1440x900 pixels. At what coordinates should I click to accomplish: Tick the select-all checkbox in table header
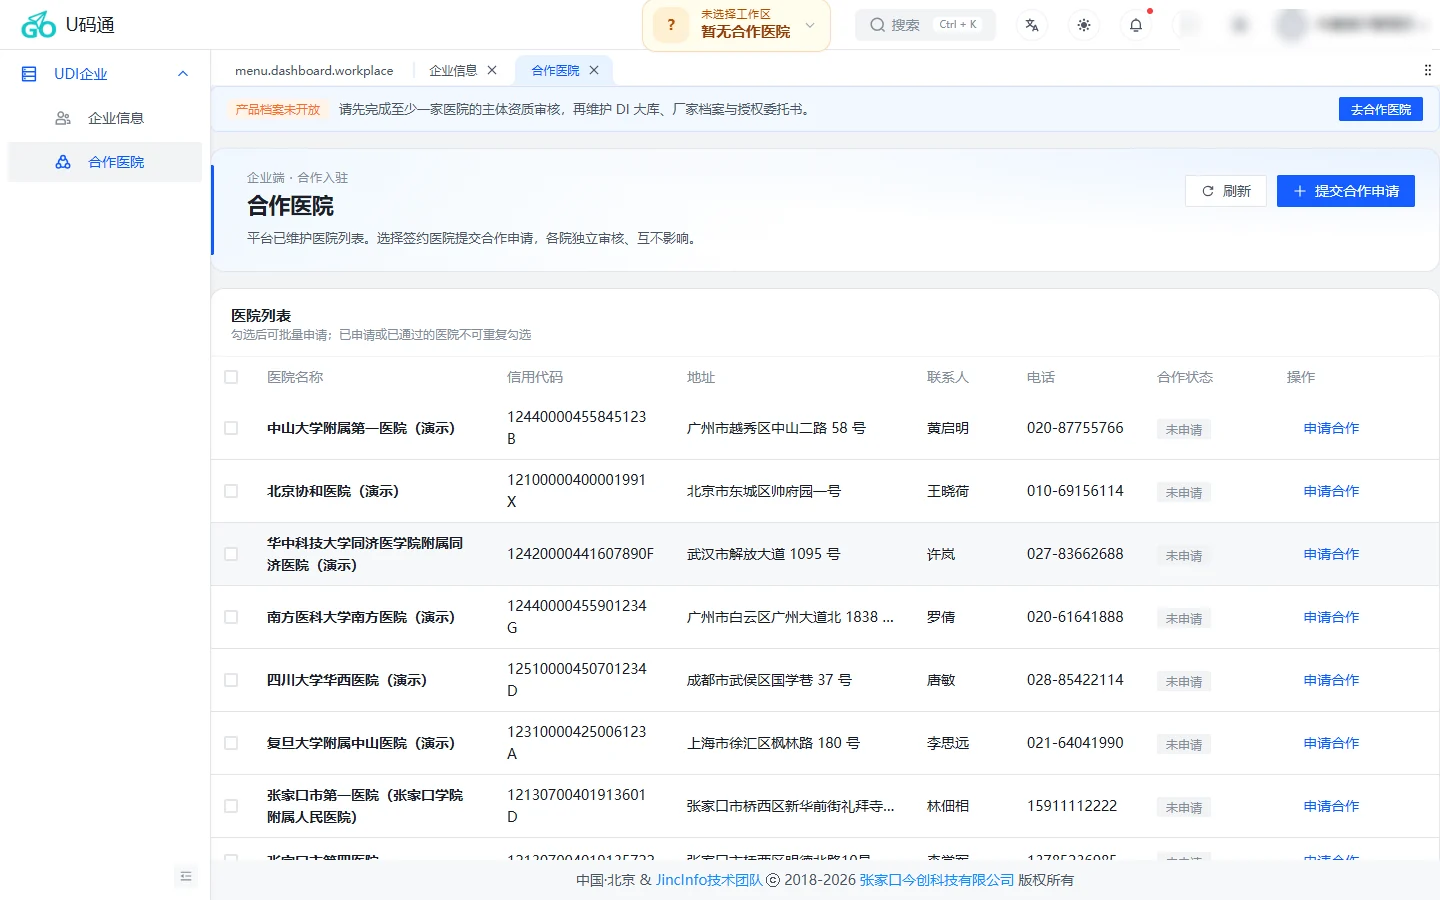click(231, 377)
